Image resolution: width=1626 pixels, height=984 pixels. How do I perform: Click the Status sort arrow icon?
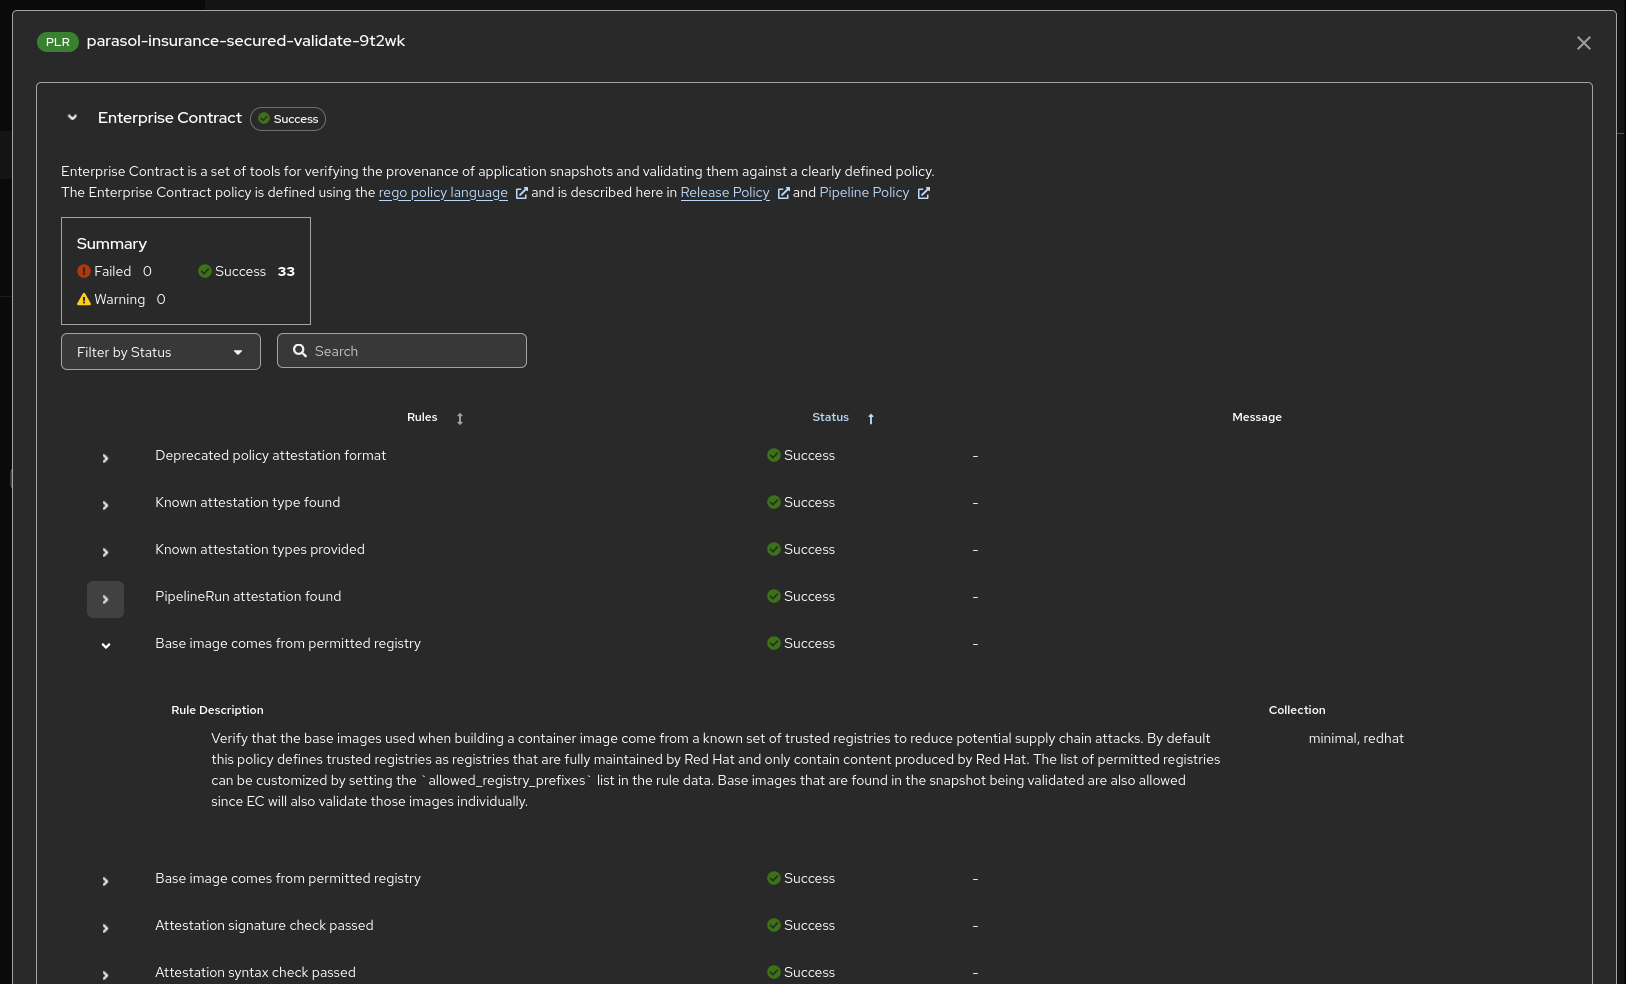(x=871, y=419)
